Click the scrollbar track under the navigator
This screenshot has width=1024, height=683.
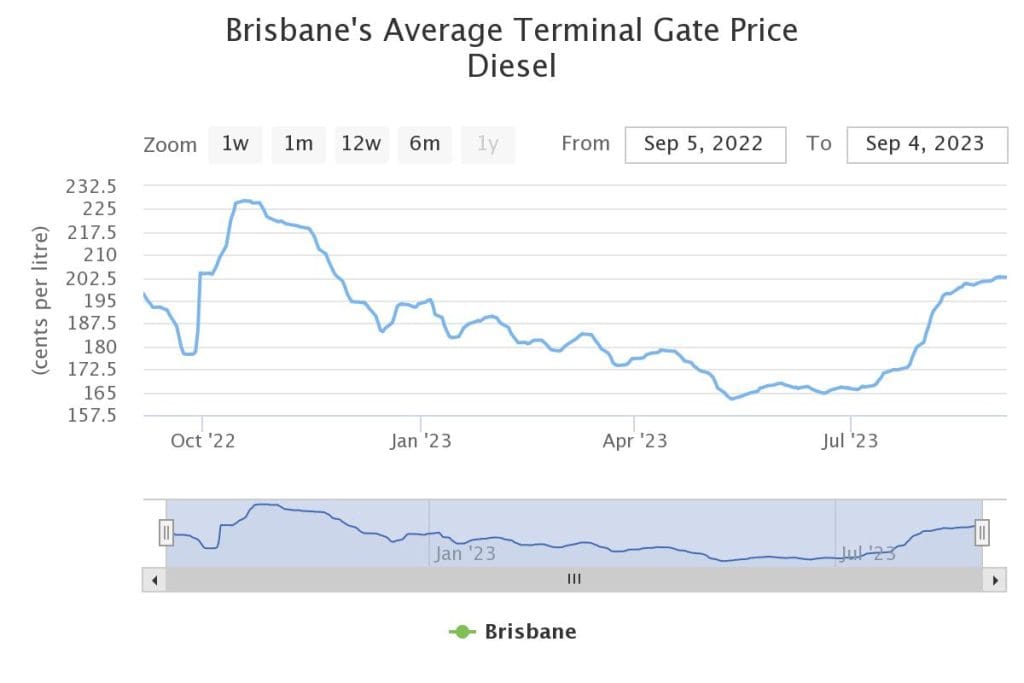(x=350, y=579)
